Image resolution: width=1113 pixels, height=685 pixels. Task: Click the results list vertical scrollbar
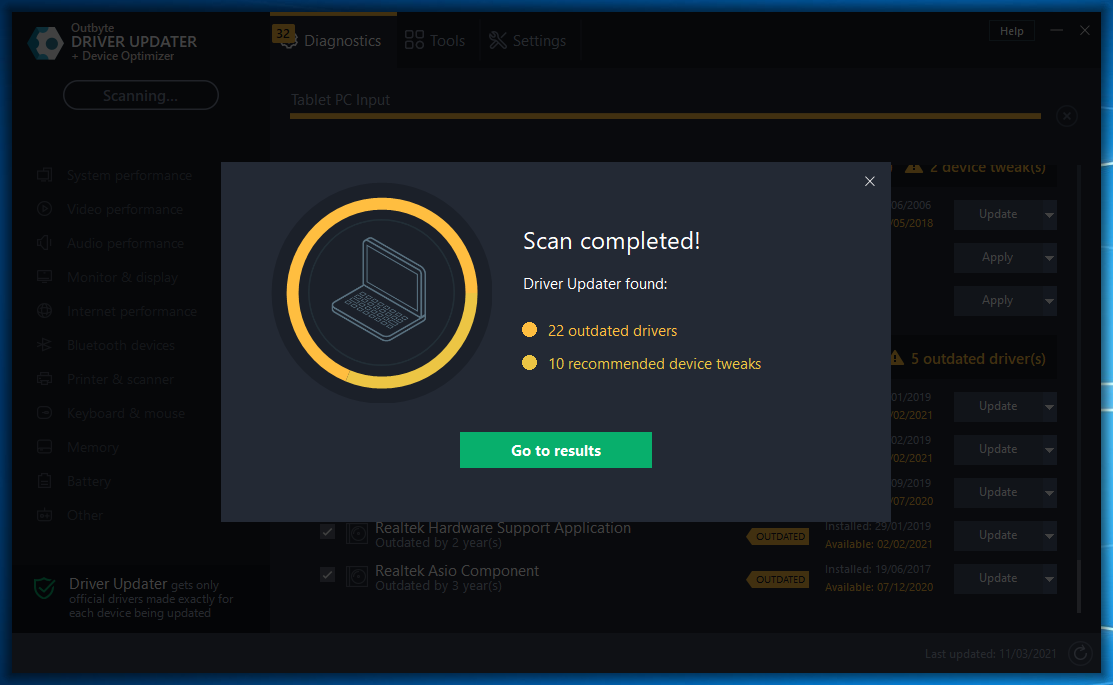[x=1079, y=587]
